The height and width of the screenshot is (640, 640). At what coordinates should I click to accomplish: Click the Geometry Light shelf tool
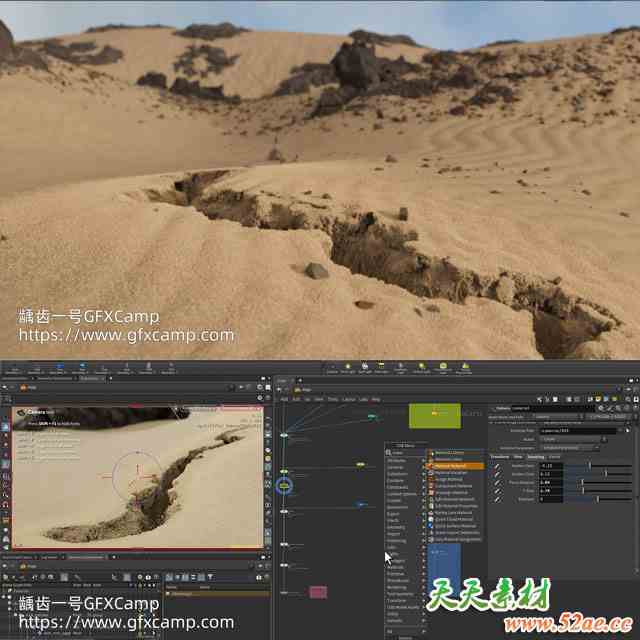click(x=400, y=368)
